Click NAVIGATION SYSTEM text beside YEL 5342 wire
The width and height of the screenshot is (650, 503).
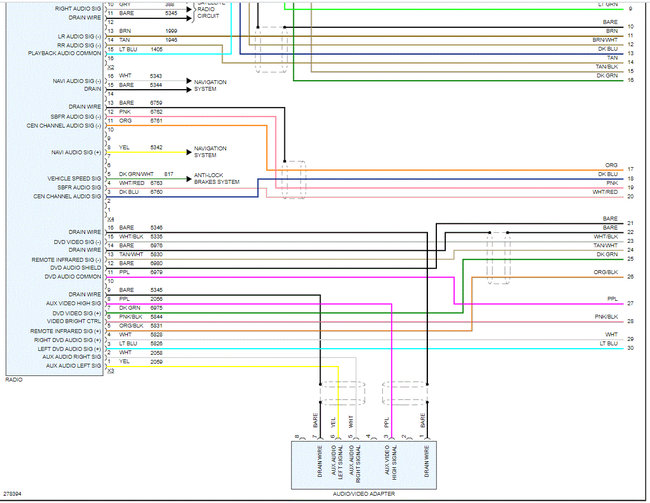click(x=210, y=152)
